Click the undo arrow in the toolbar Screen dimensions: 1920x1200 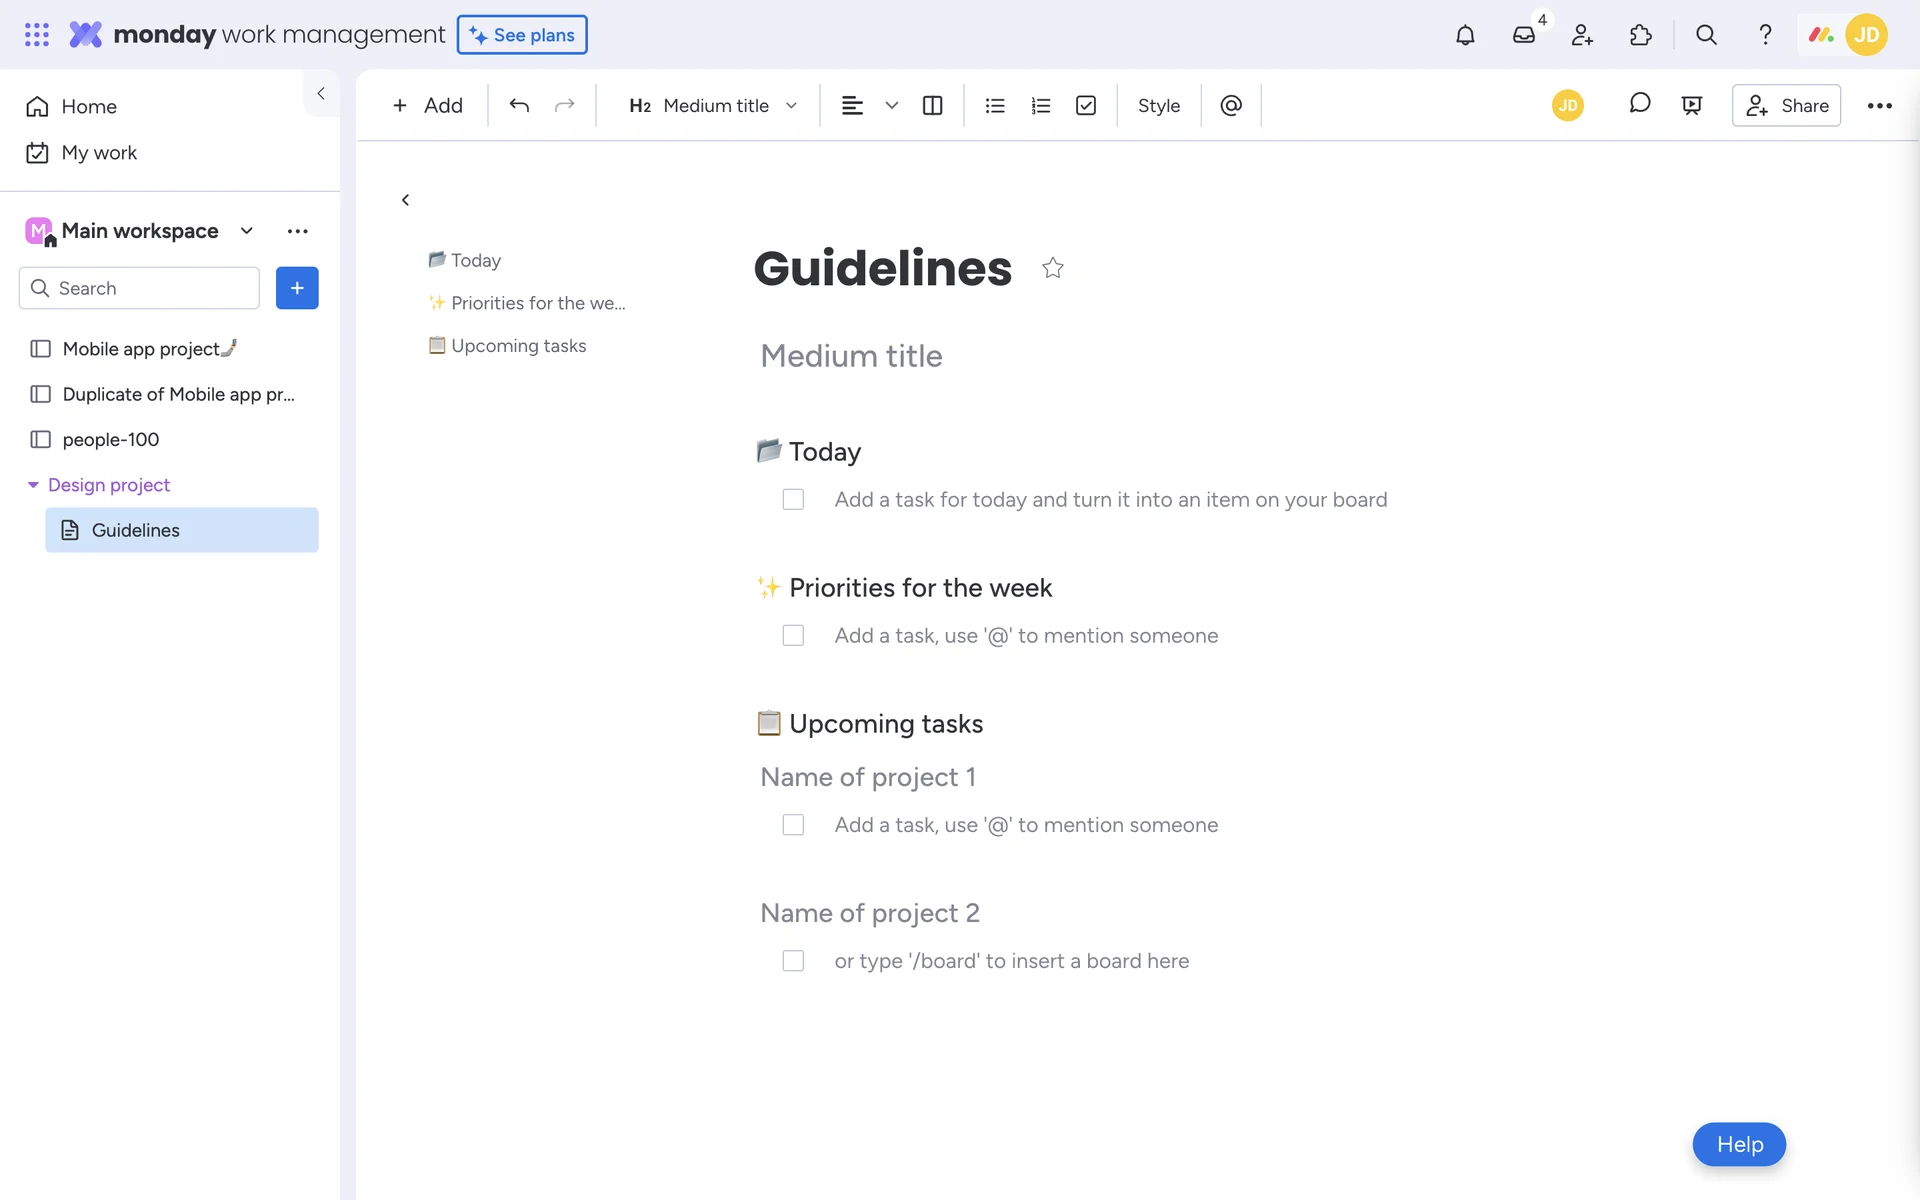coord(518,105)
